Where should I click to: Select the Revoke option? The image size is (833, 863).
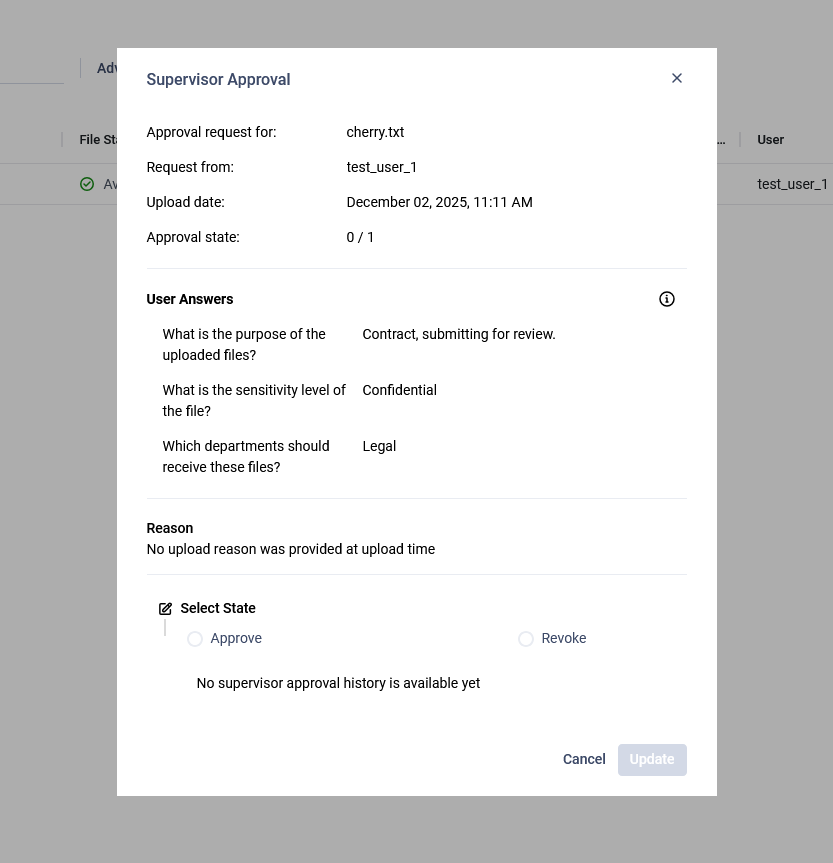pos(563,638)
